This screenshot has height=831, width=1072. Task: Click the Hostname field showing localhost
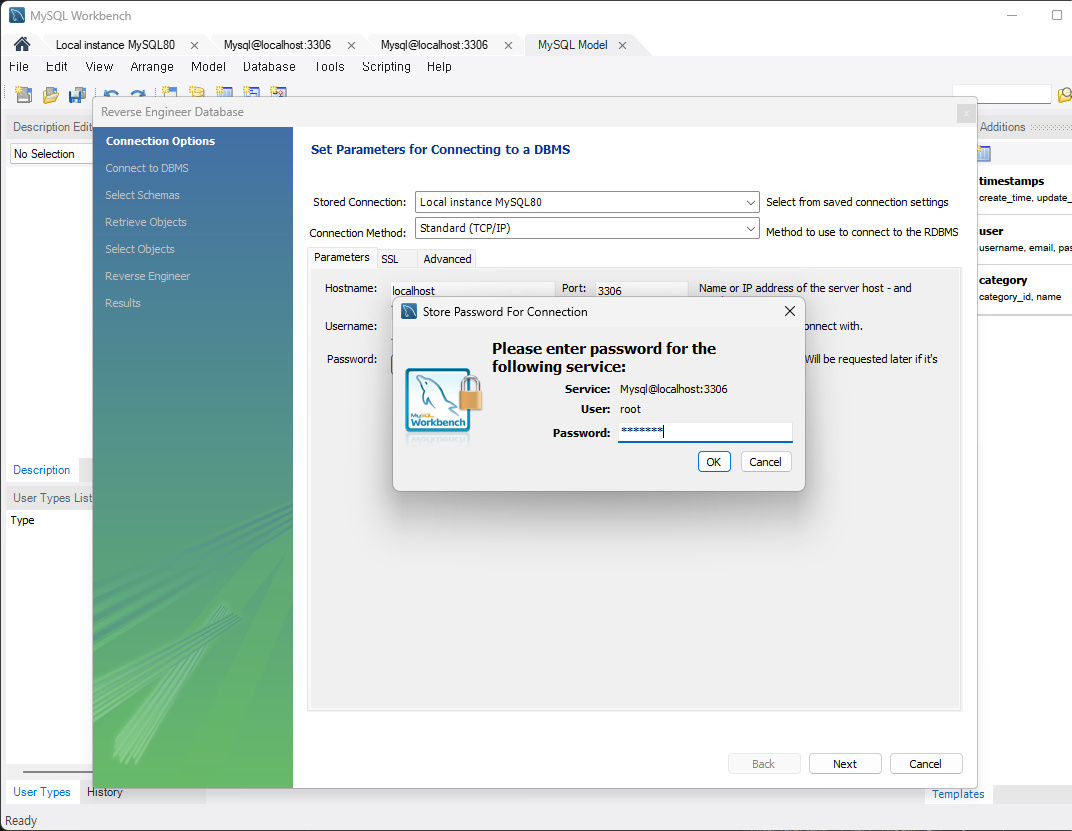[472, 290]
